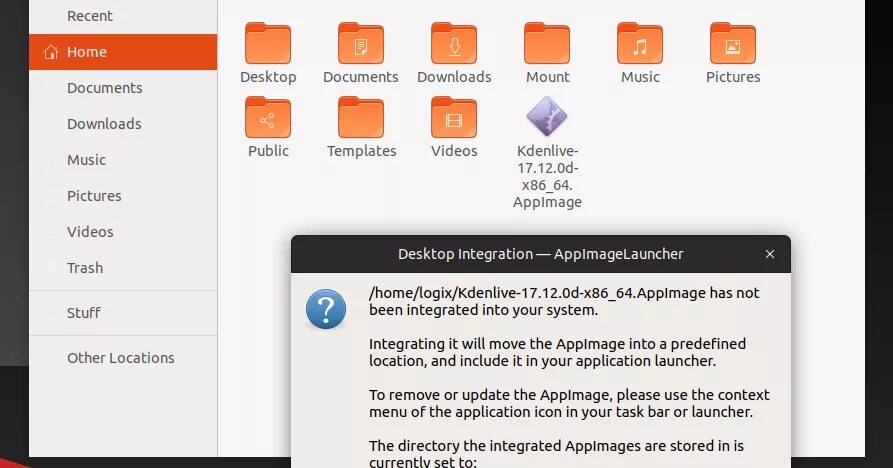Click the Home icon in sidebar

[x=51, y=52]
